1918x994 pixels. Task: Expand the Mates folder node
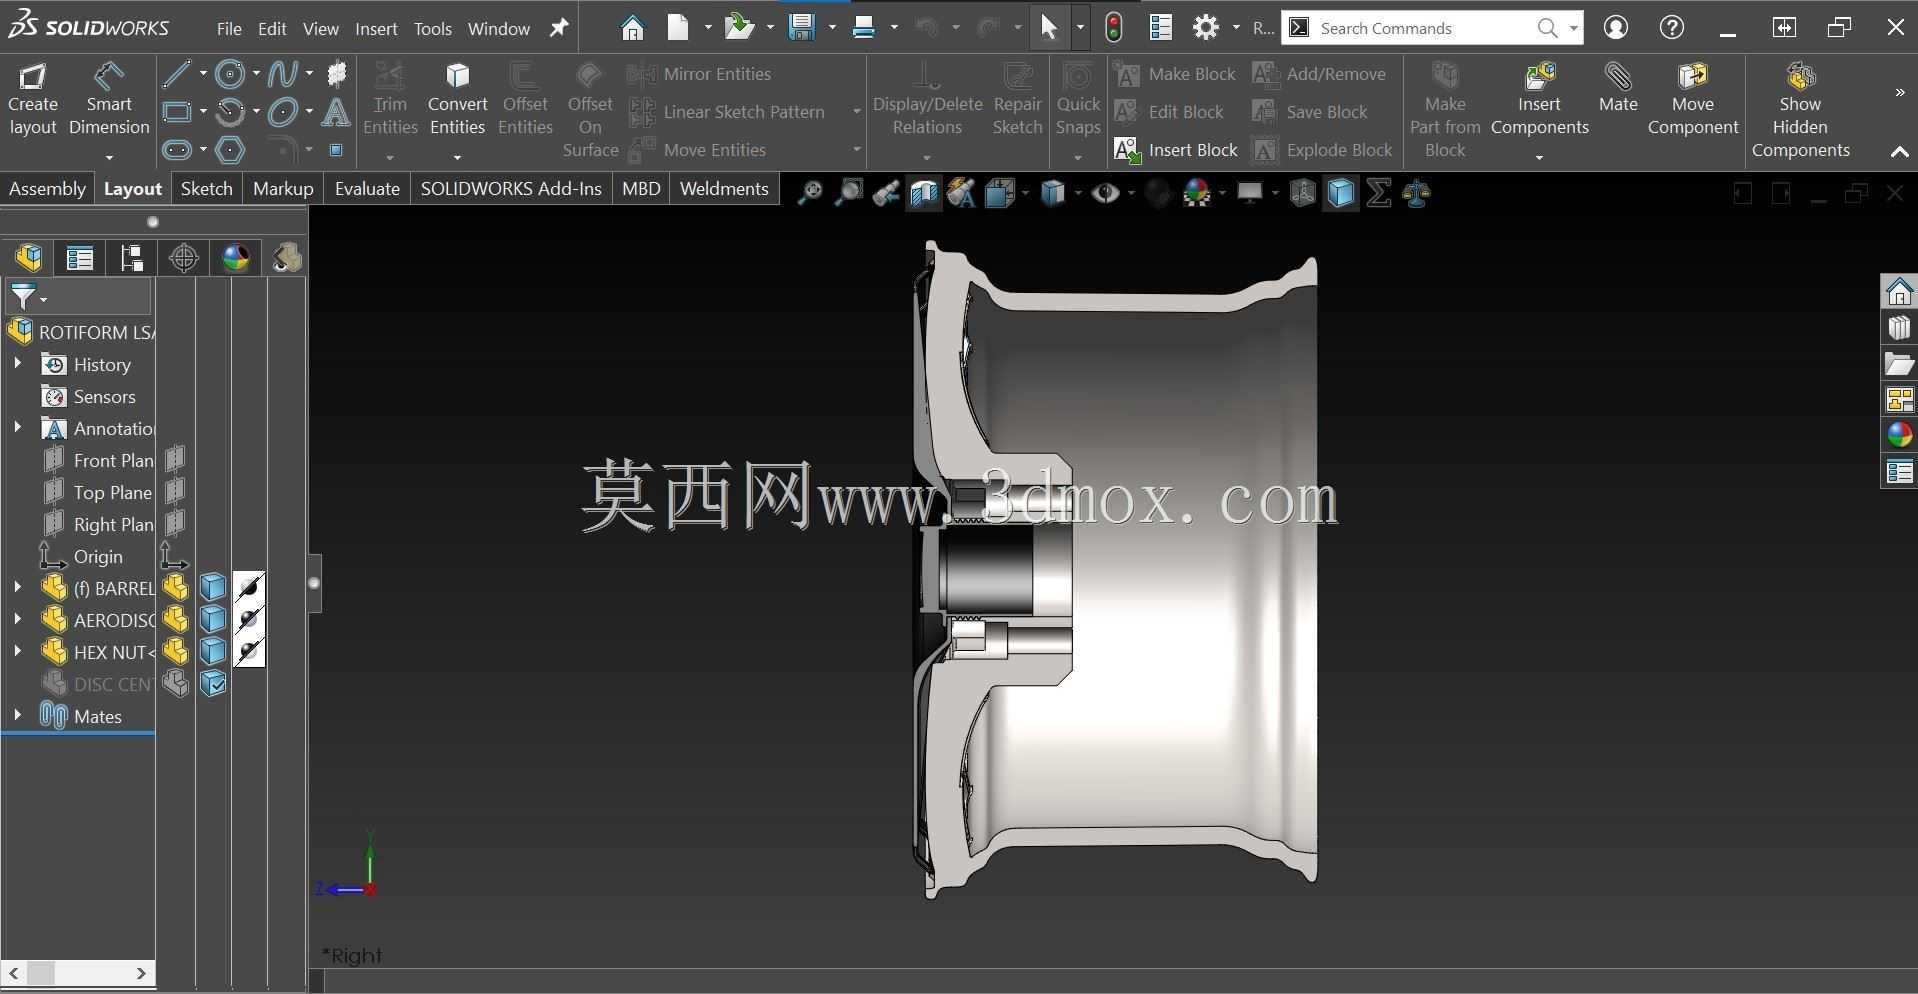coord(17,716)
